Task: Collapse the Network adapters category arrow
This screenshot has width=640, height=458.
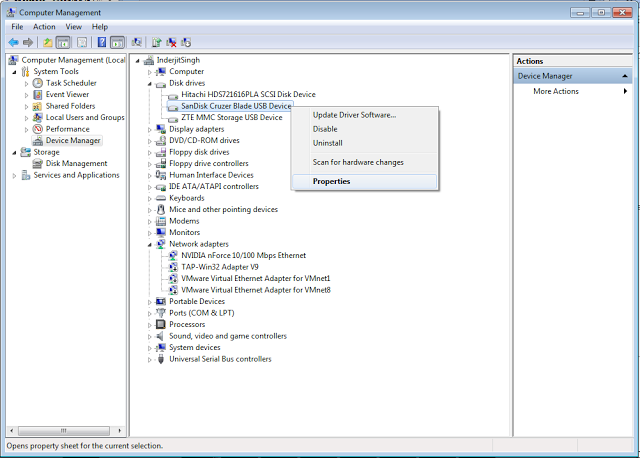Action: click(149, 245)
